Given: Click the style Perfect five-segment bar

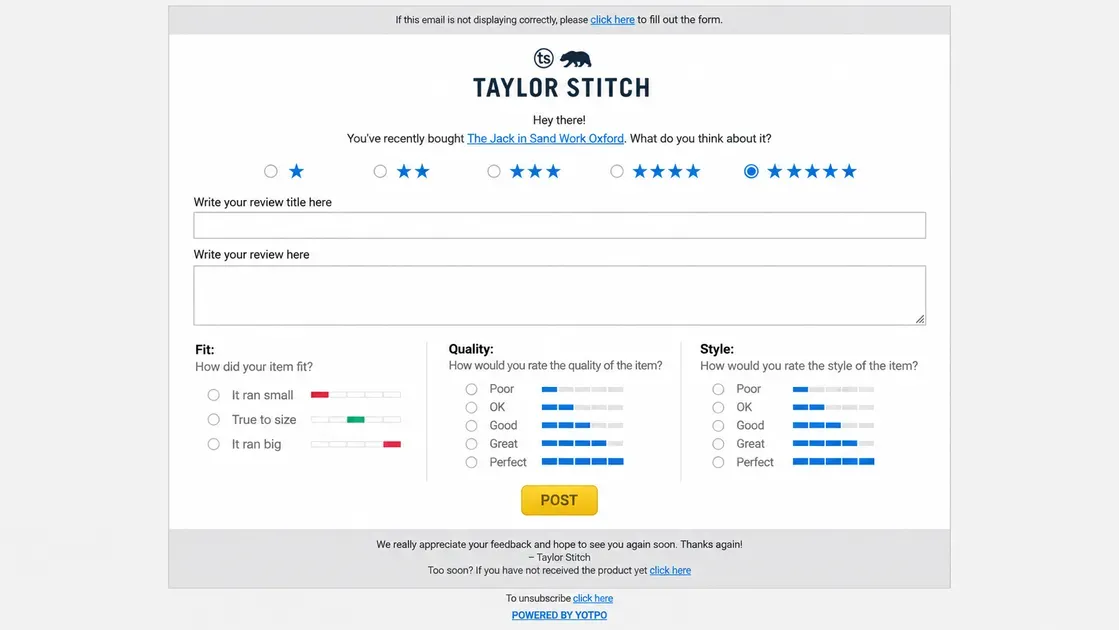Looking at the screenshot, I should coord(834,462).
